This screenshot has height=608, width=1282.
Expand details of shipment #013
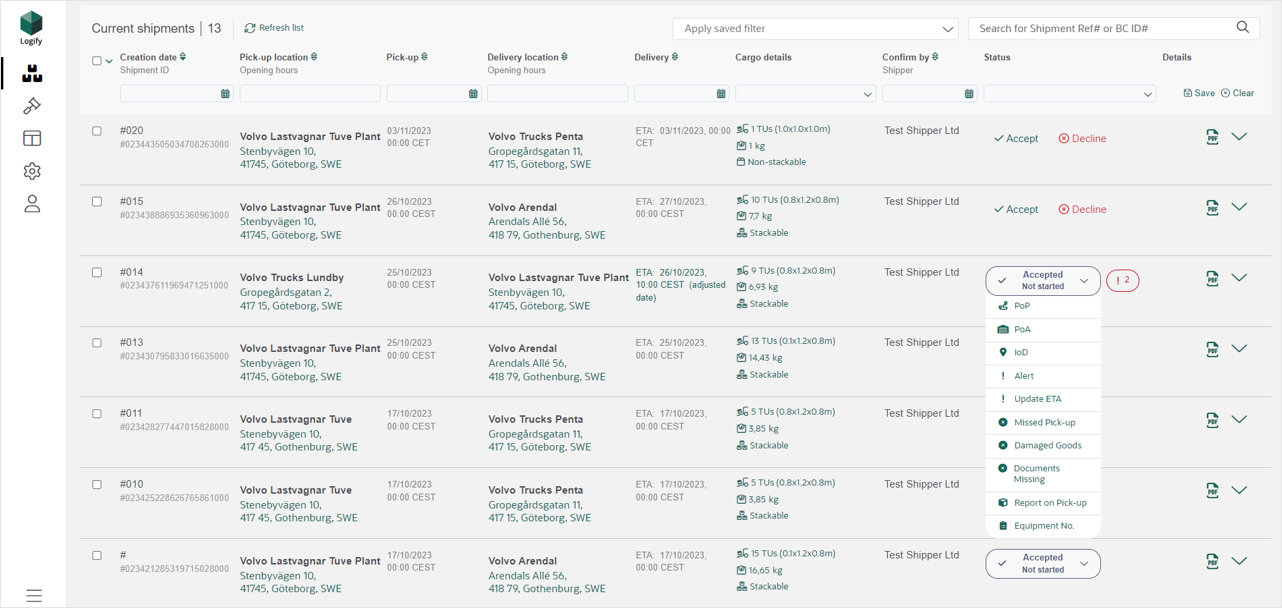click(1239, 349)
